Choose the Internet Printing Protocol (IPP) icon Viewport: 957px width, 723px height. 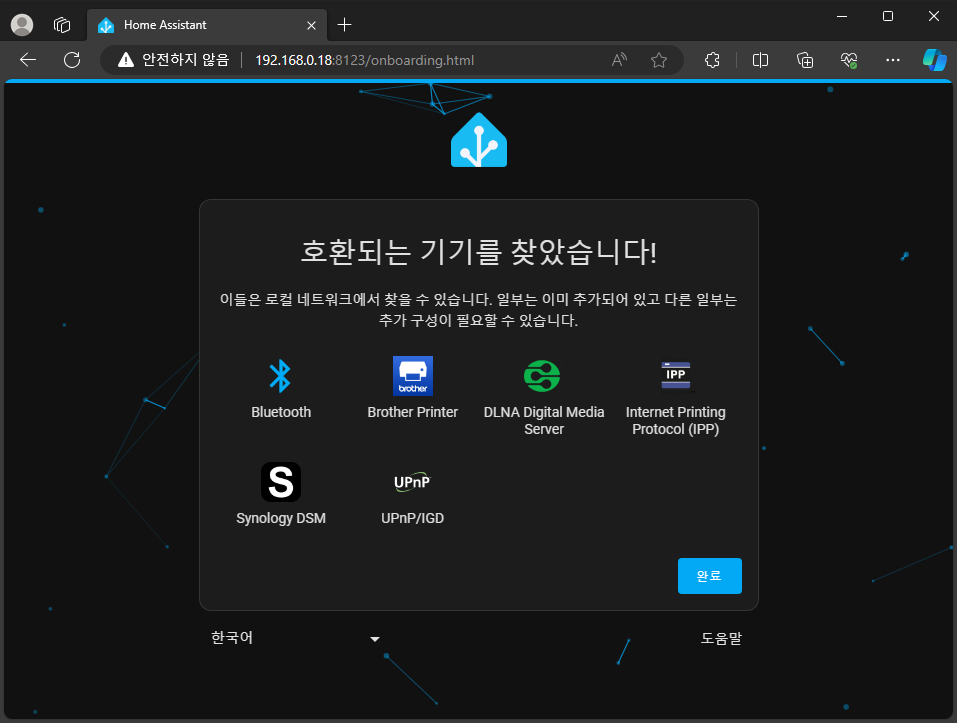676,375
